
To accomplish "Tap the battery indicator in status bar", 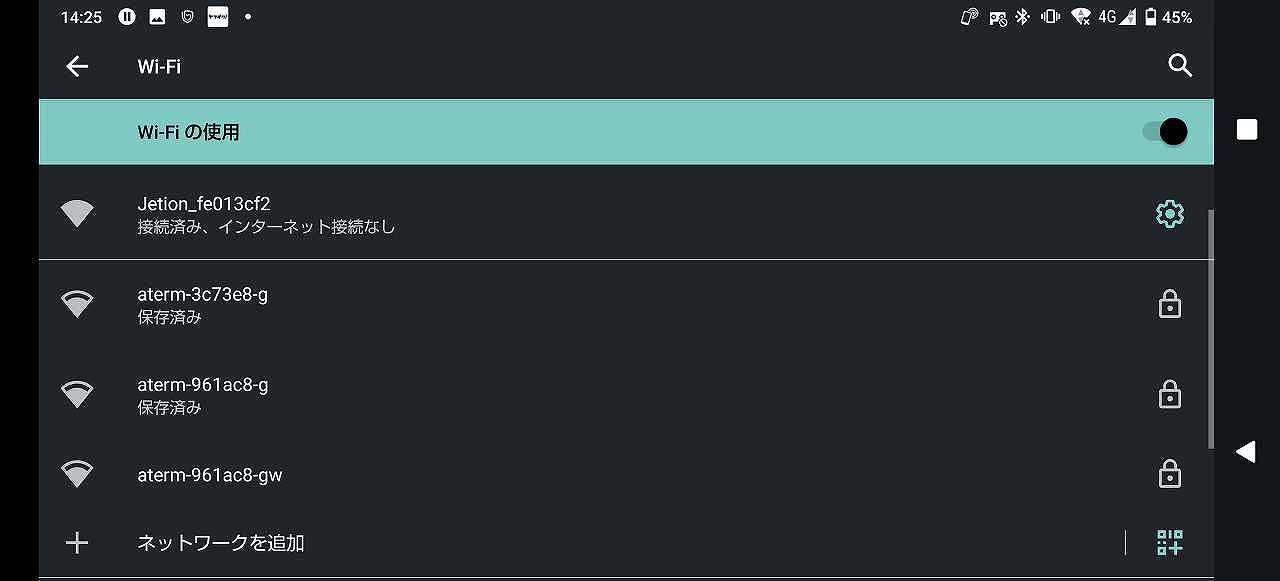I will point(1151,17).
